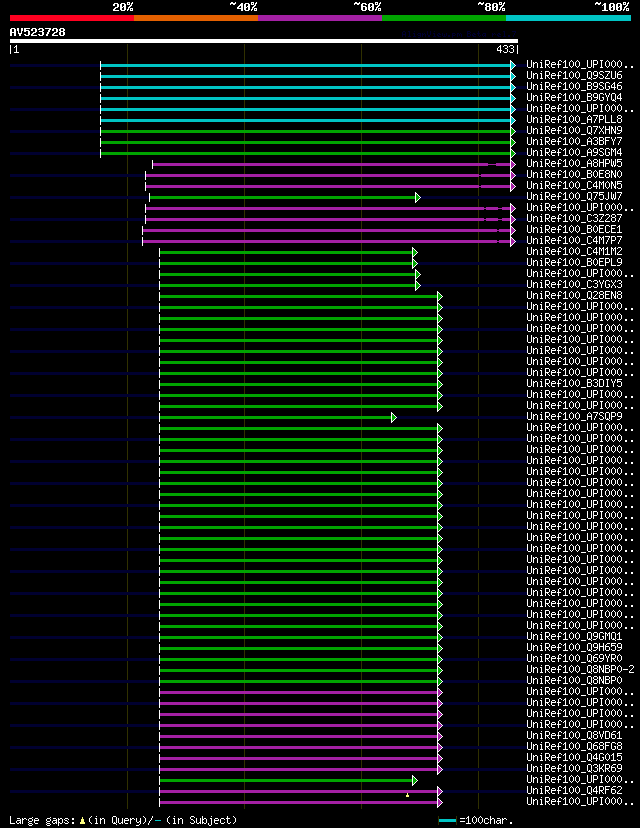Select the UniRef100_Q4G015 label
640x828 pixels.
(x=574, y=758)
